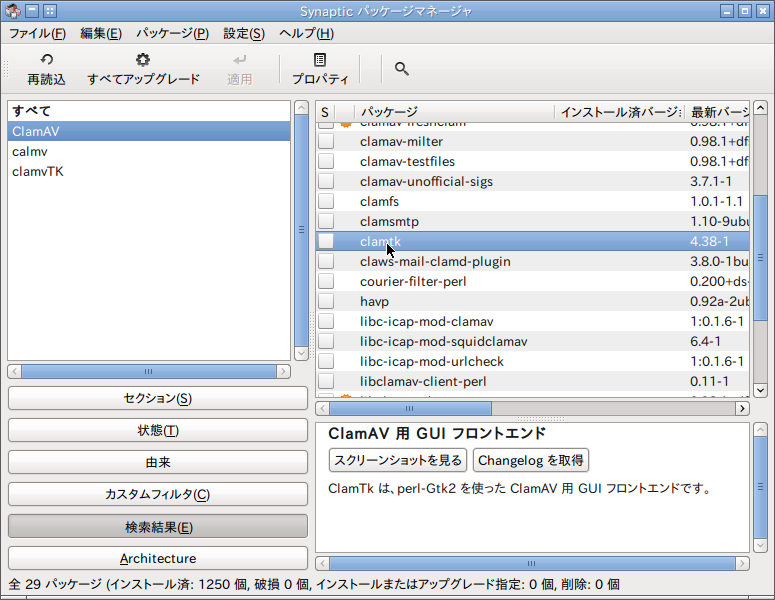
Task: Select 'すべて' in the search list
Action: point(149,111)
